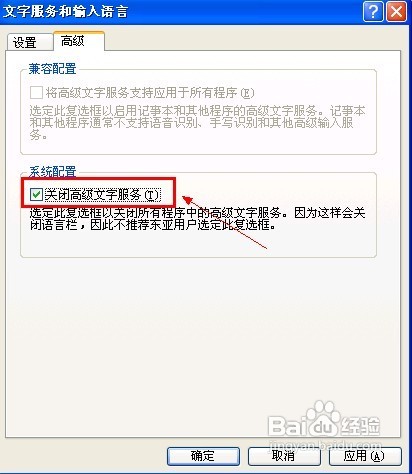The height and width of the screenshot is (474, 412).
Task: Click the jingyan.baidu.com watermark text
Action: (x=326, y=445)
